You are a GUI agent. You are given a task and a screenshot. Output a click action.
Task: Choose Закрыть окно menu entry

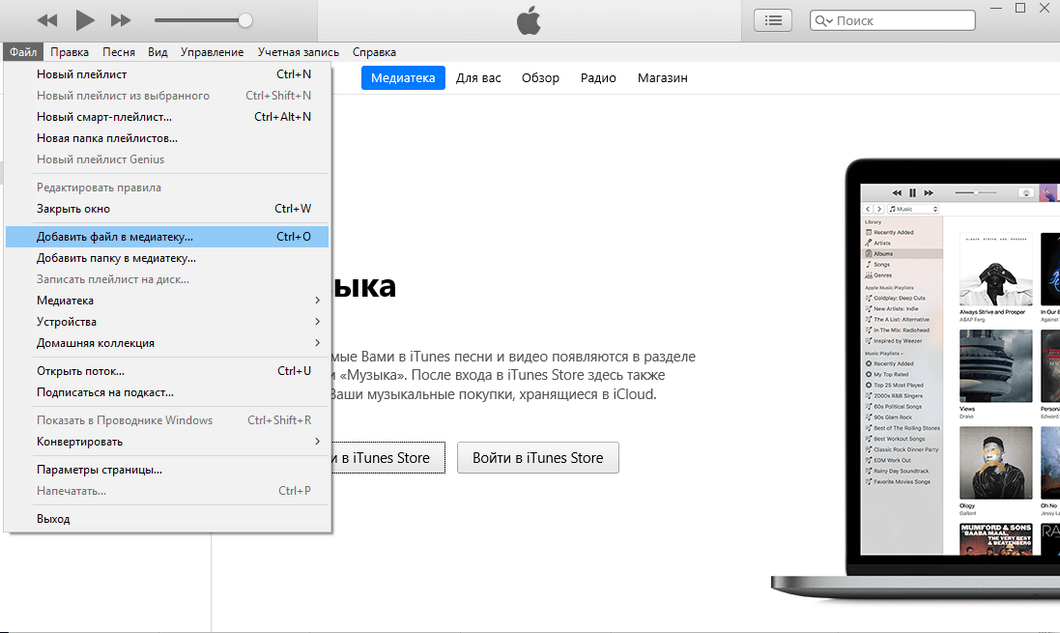click(x=167, y=209)
